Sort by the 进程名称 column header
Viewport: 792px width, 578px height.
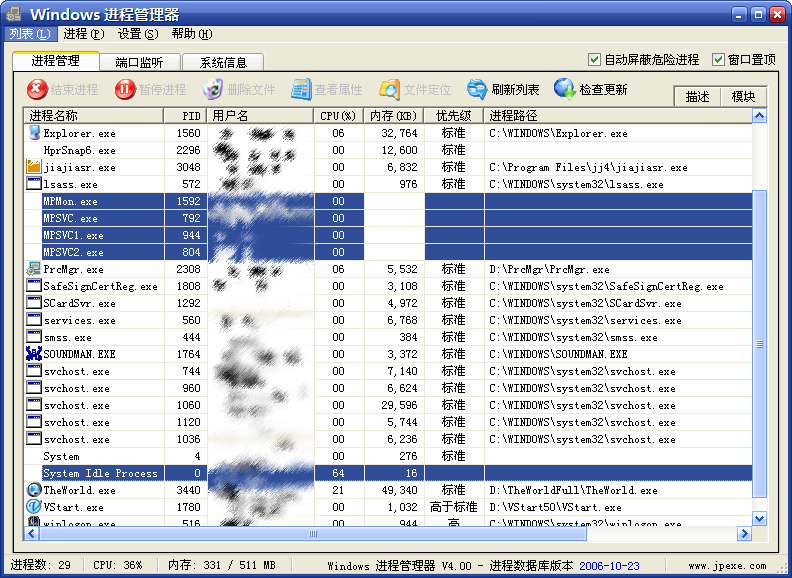[94, 116]
